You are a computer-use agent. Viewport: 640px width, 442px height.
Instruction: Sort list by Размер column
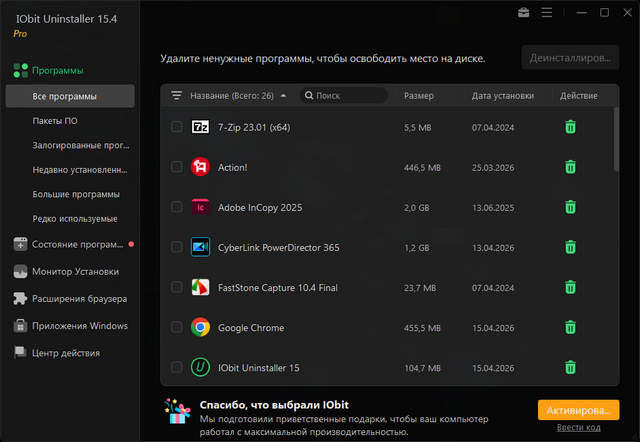[x=419, y=96]
